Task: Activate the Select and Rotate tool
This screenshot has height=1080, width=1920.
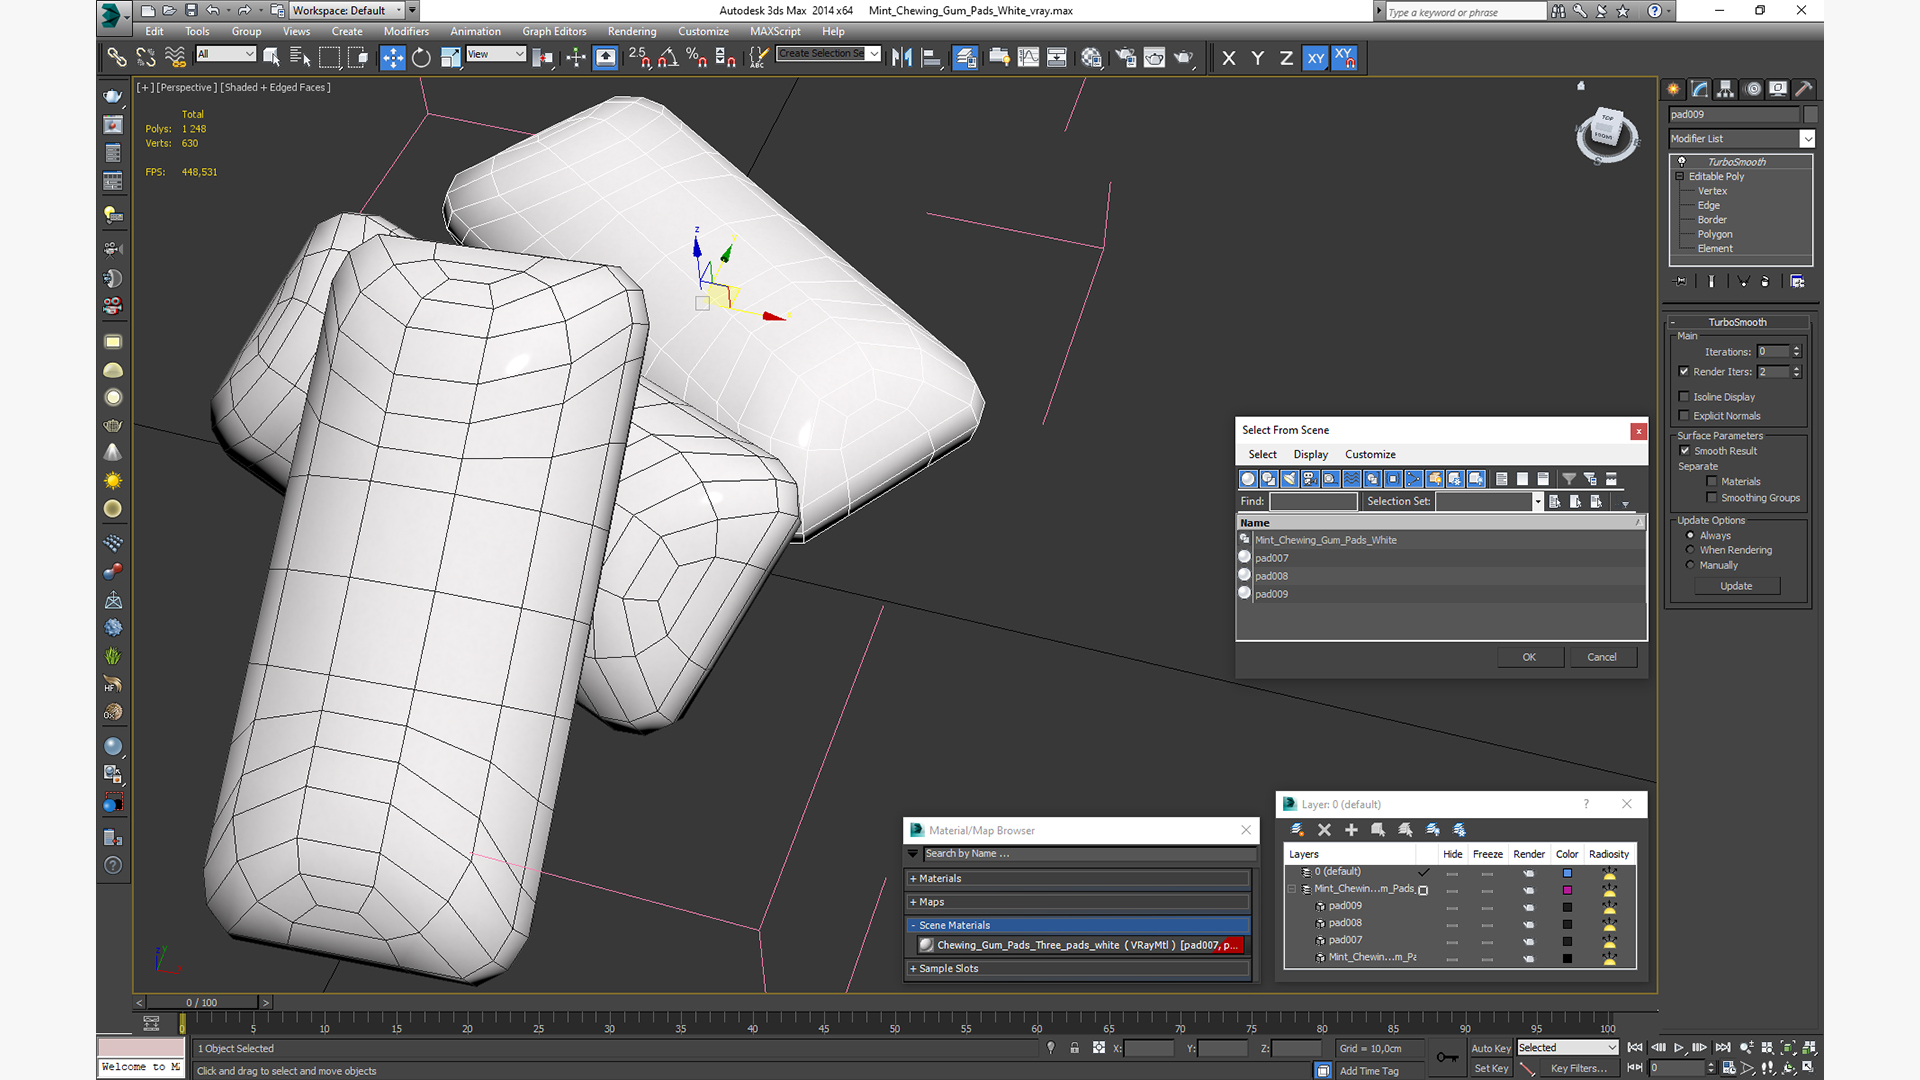Action: (x=421, y=58)
